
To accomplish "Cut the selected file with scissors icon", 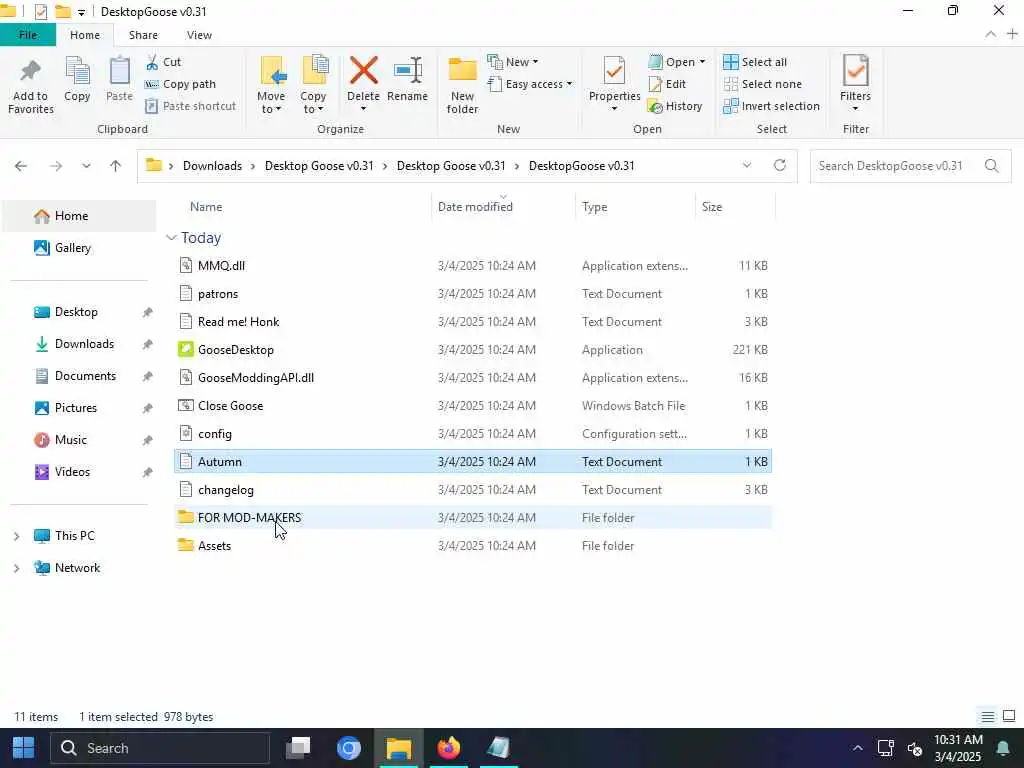I will (x=152, y=62).
